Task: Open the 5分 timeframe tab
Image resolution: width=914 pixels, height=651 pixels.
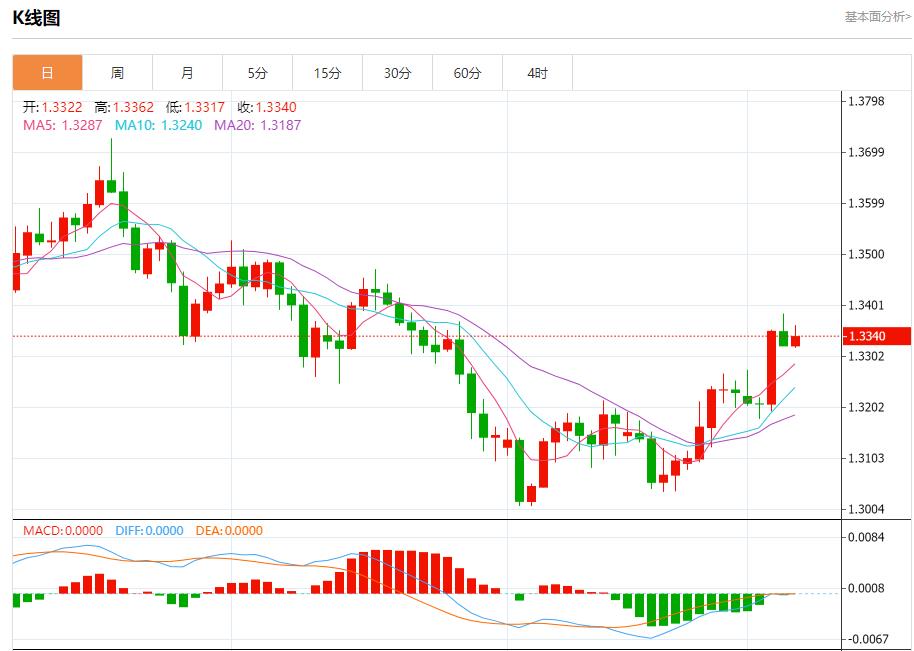Action: tap(257, 73)
